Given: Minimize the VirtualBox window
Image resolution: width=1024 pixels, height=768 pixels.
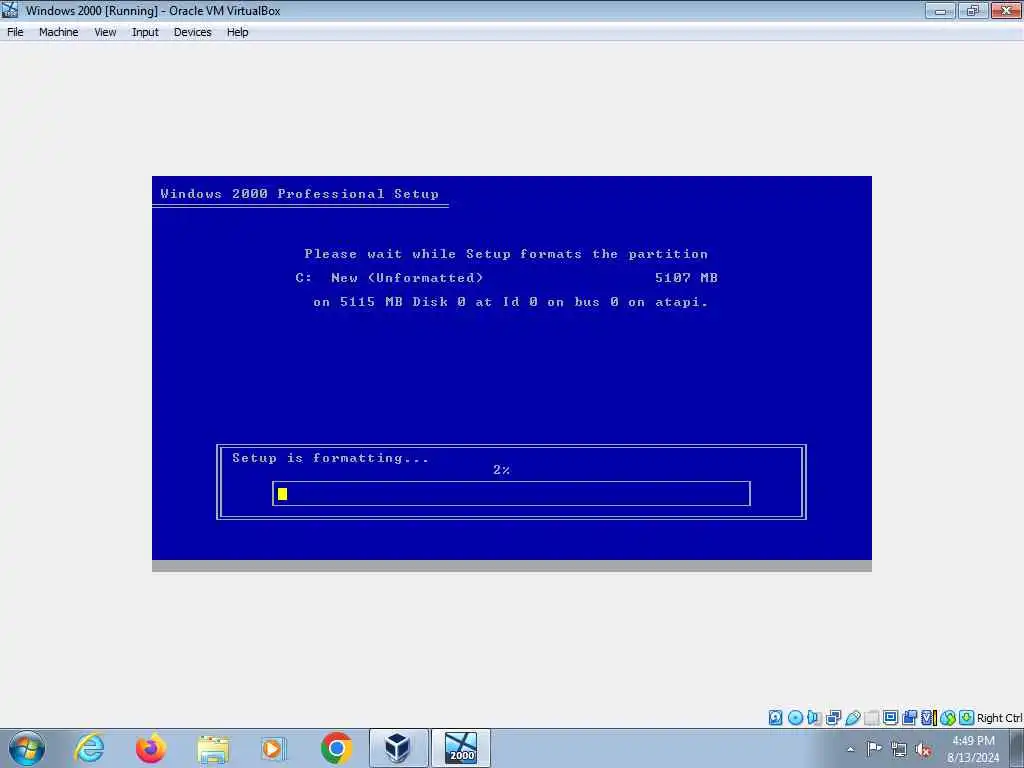Looking at the screenshot, I should pos(940,10).
